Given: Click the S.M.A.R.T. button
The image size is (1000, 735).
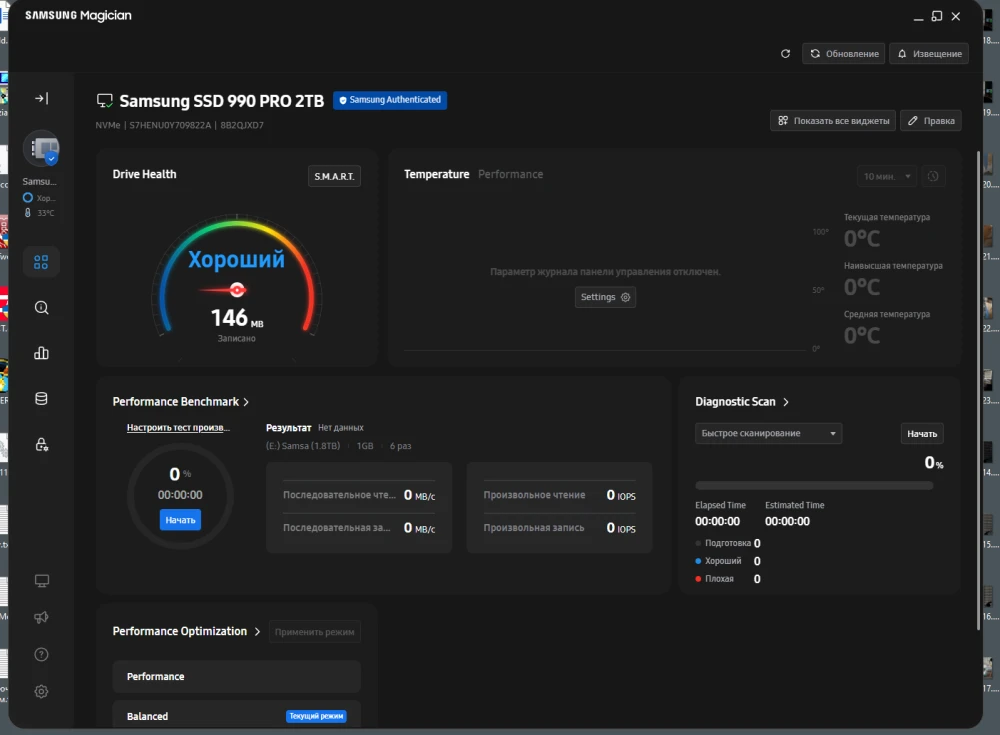Looking at the screenshot, I should [334, 176].
